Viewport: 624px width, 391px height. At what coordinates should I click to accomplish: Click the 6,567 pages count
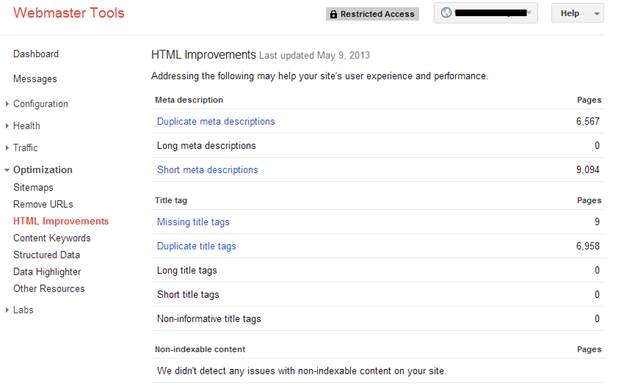tap(588, 121)
